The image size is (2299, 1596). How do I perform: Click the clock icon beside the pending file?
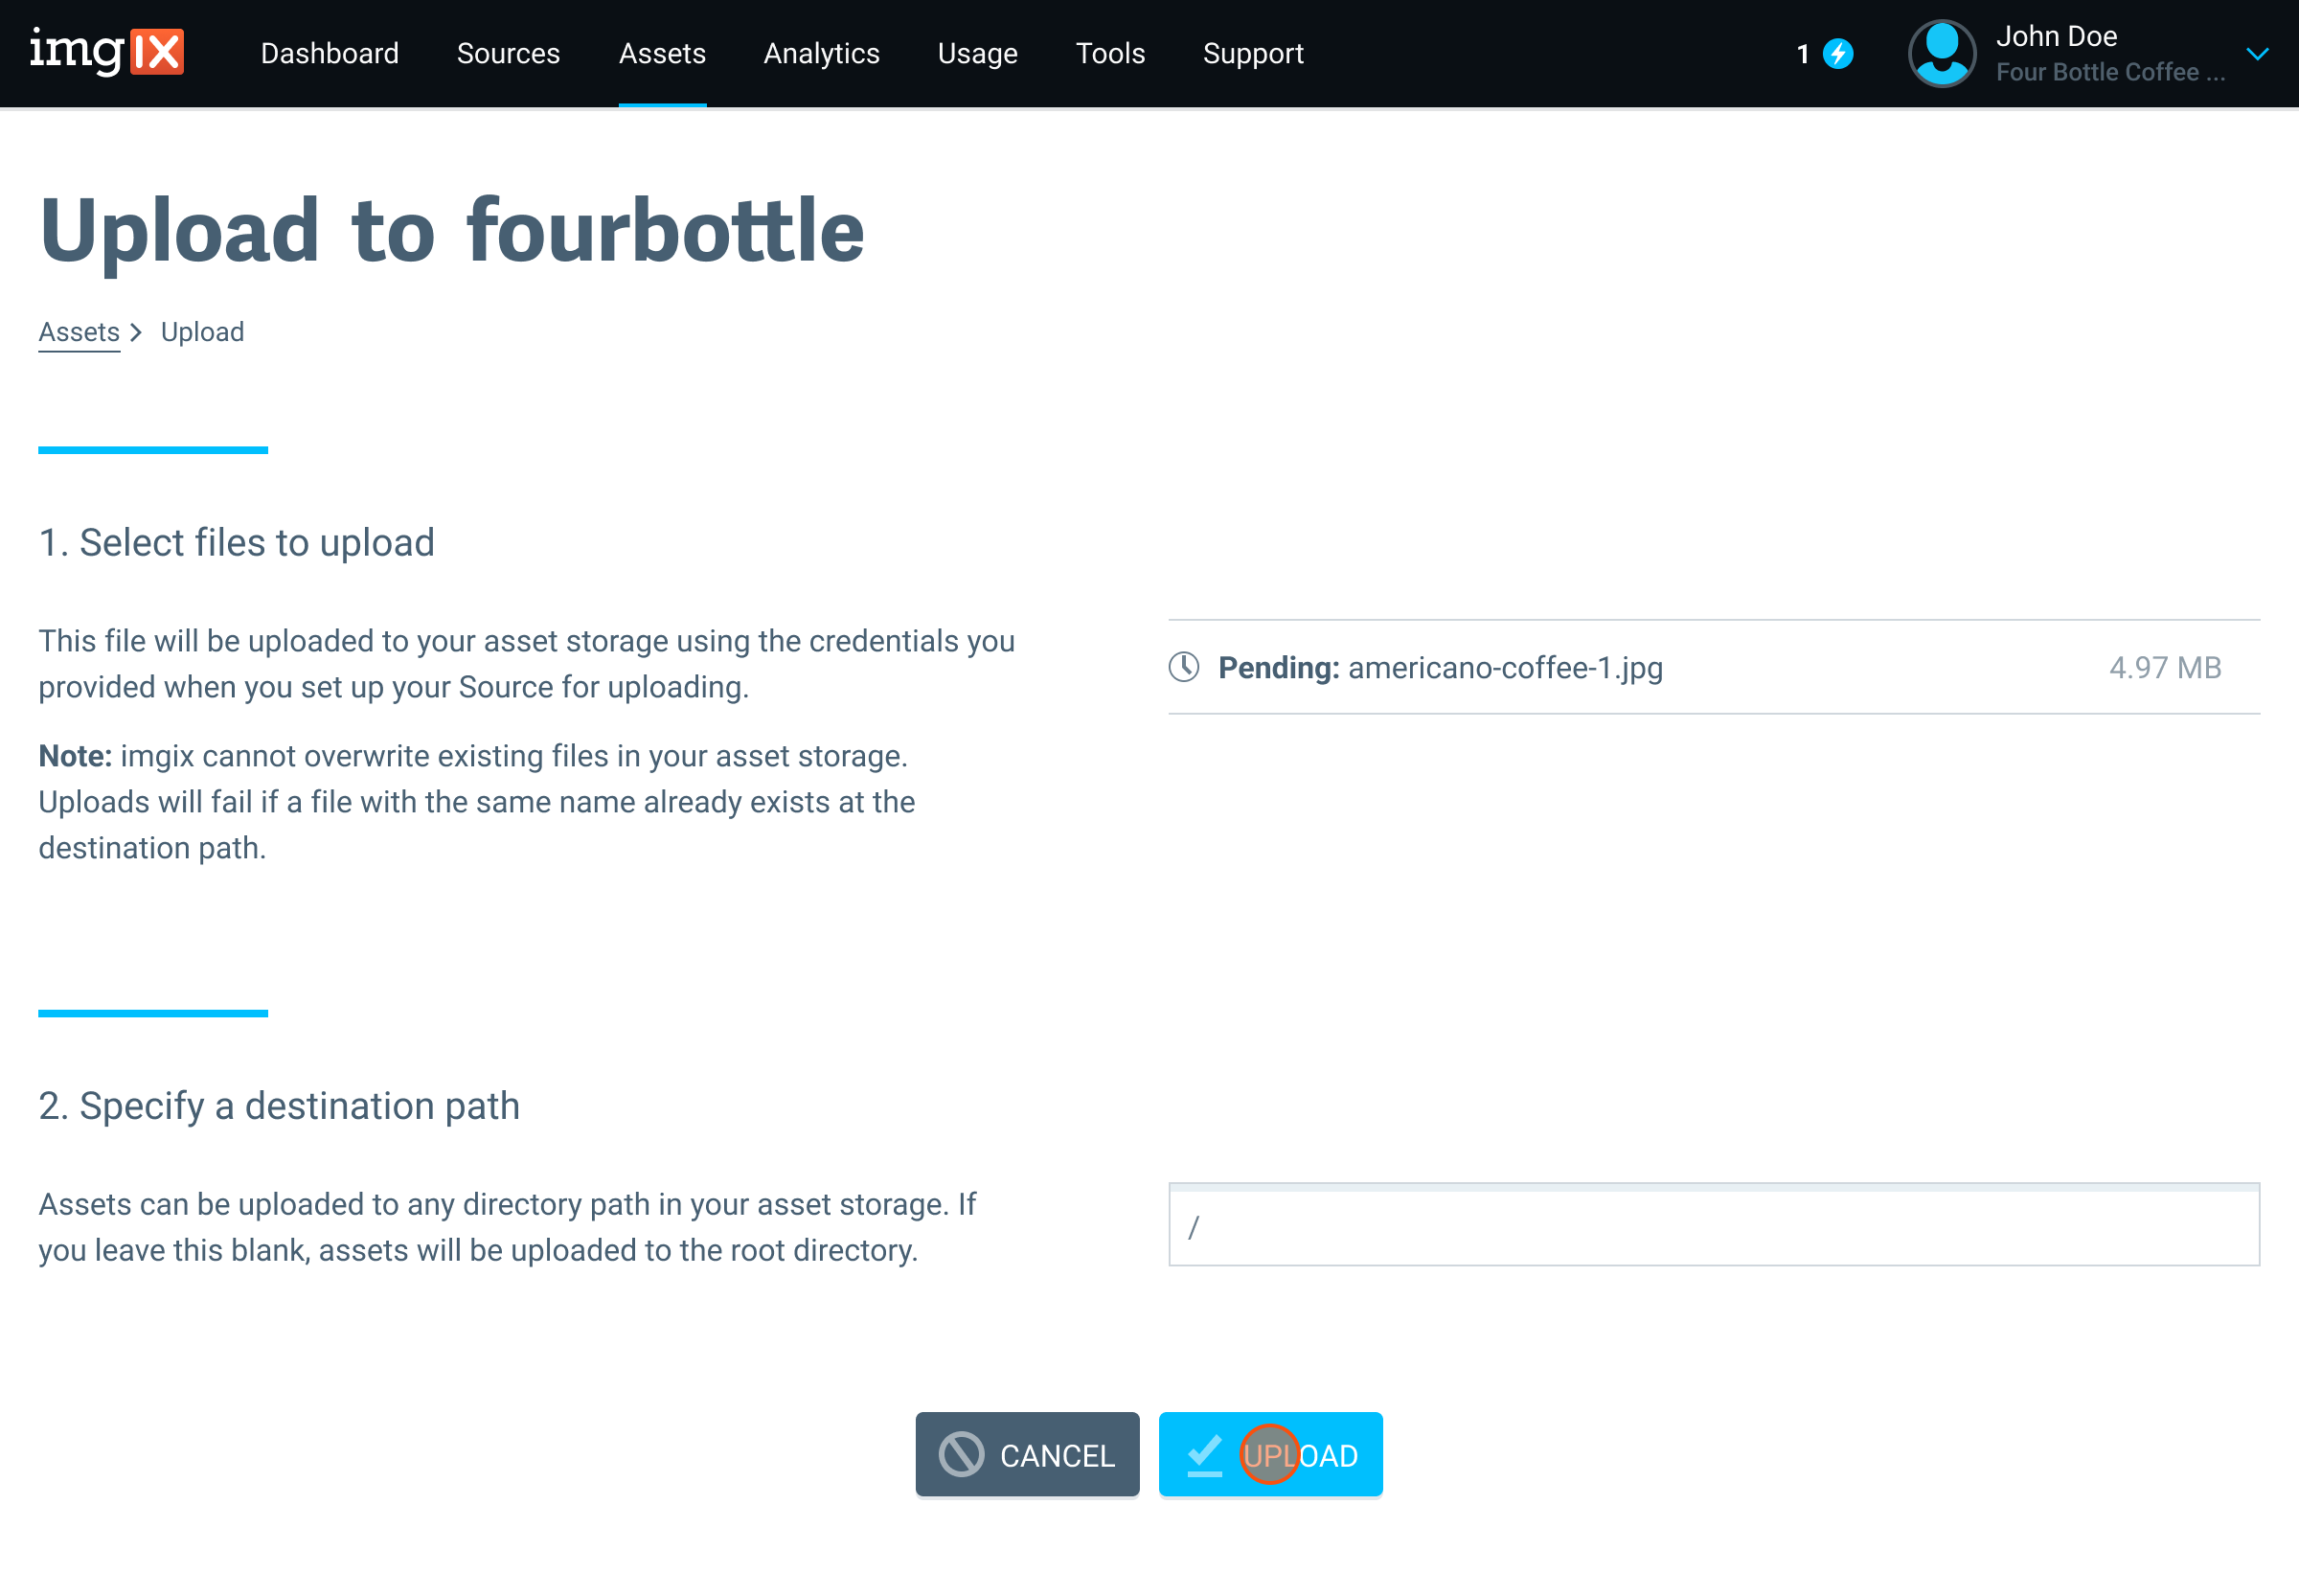point(1186,667)
